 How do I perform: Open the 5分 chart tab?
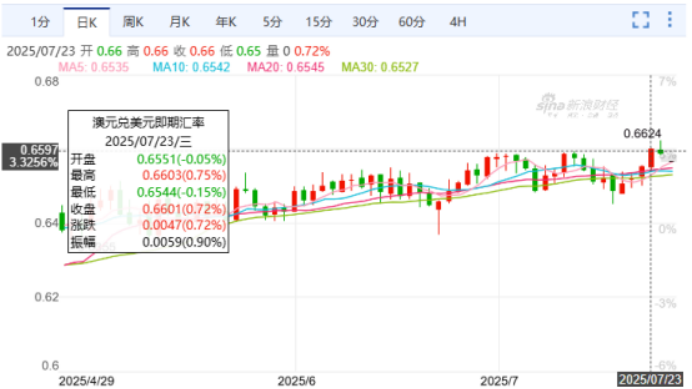(x=272, y=22)
